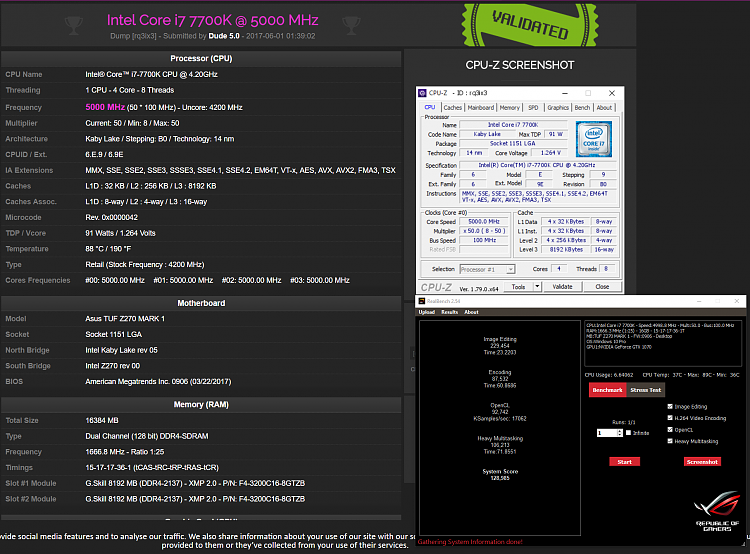This screenshot has width=750, height=554.
Task: Click the Processor (CPU) section header
Action: (x=201, y=58)
